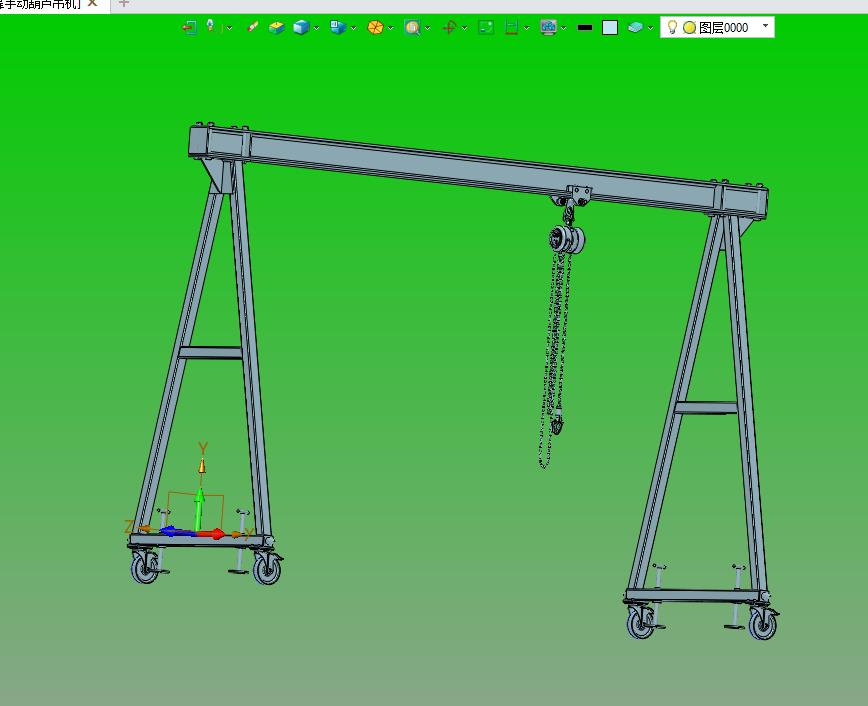868x706 pixels.
Task: Click the plus button to add new tab
Action: 124,3
